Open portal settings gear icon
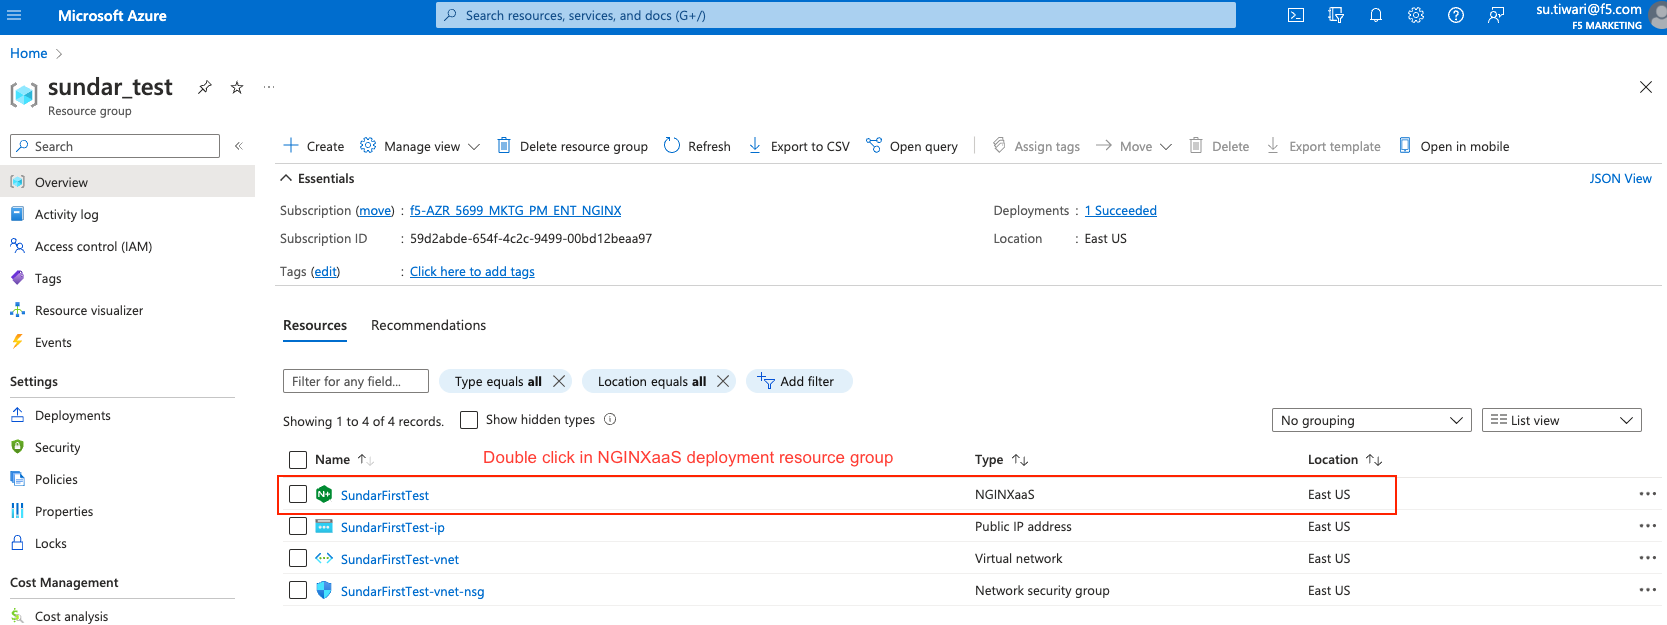 [1416, 15]
